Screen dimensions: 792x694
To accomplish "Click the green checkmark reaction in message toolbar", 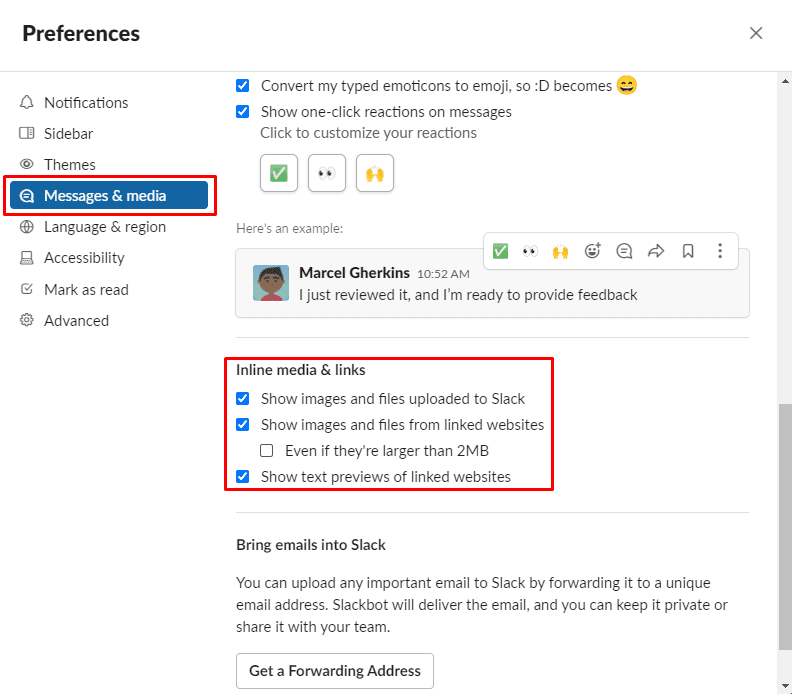I will 500,251.
